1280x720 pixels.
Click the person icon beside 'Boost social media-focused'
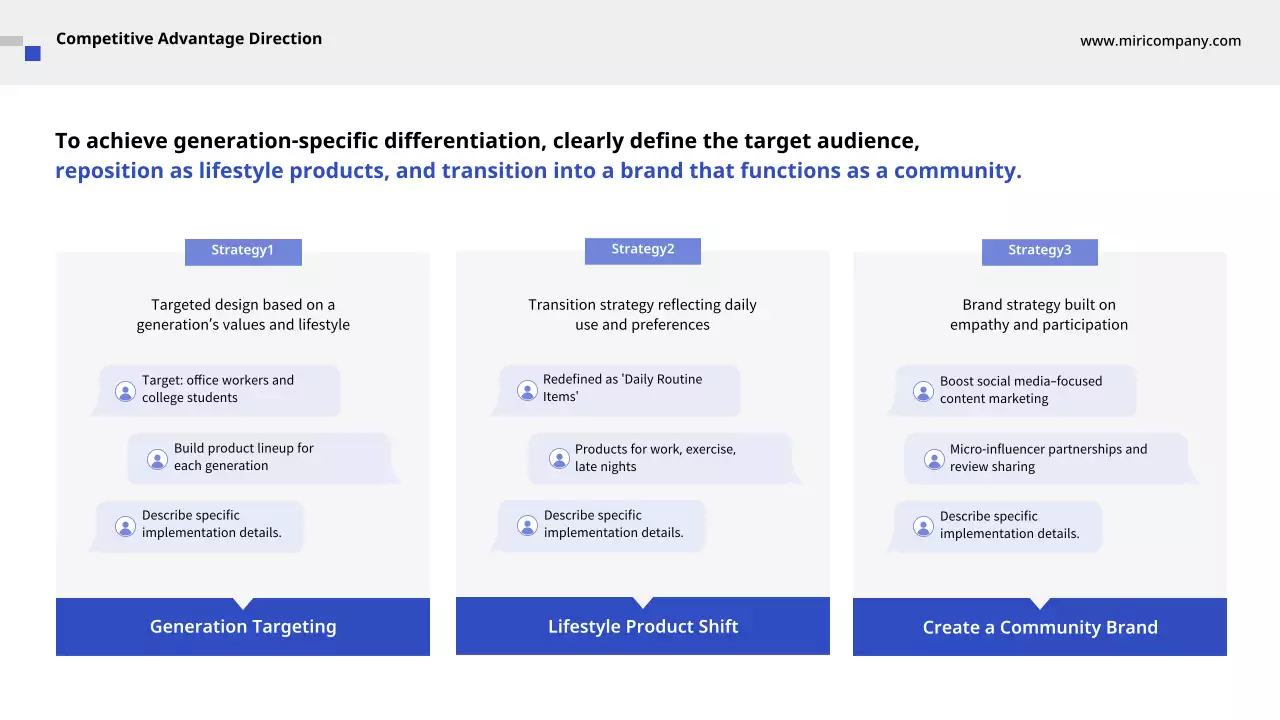pos(923,391)
